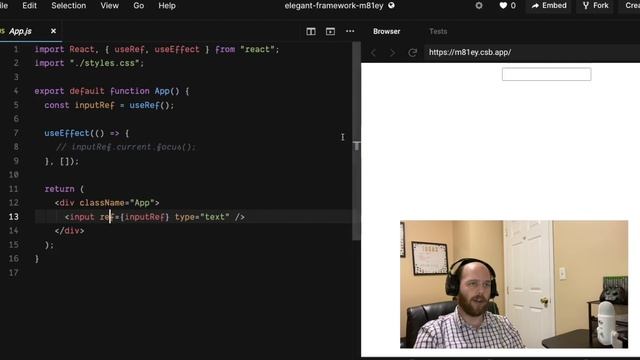This screenshot has width=640, height=360.
Task: Open the Edit menu
Action: pyautogui.click(x=29, y=6)
